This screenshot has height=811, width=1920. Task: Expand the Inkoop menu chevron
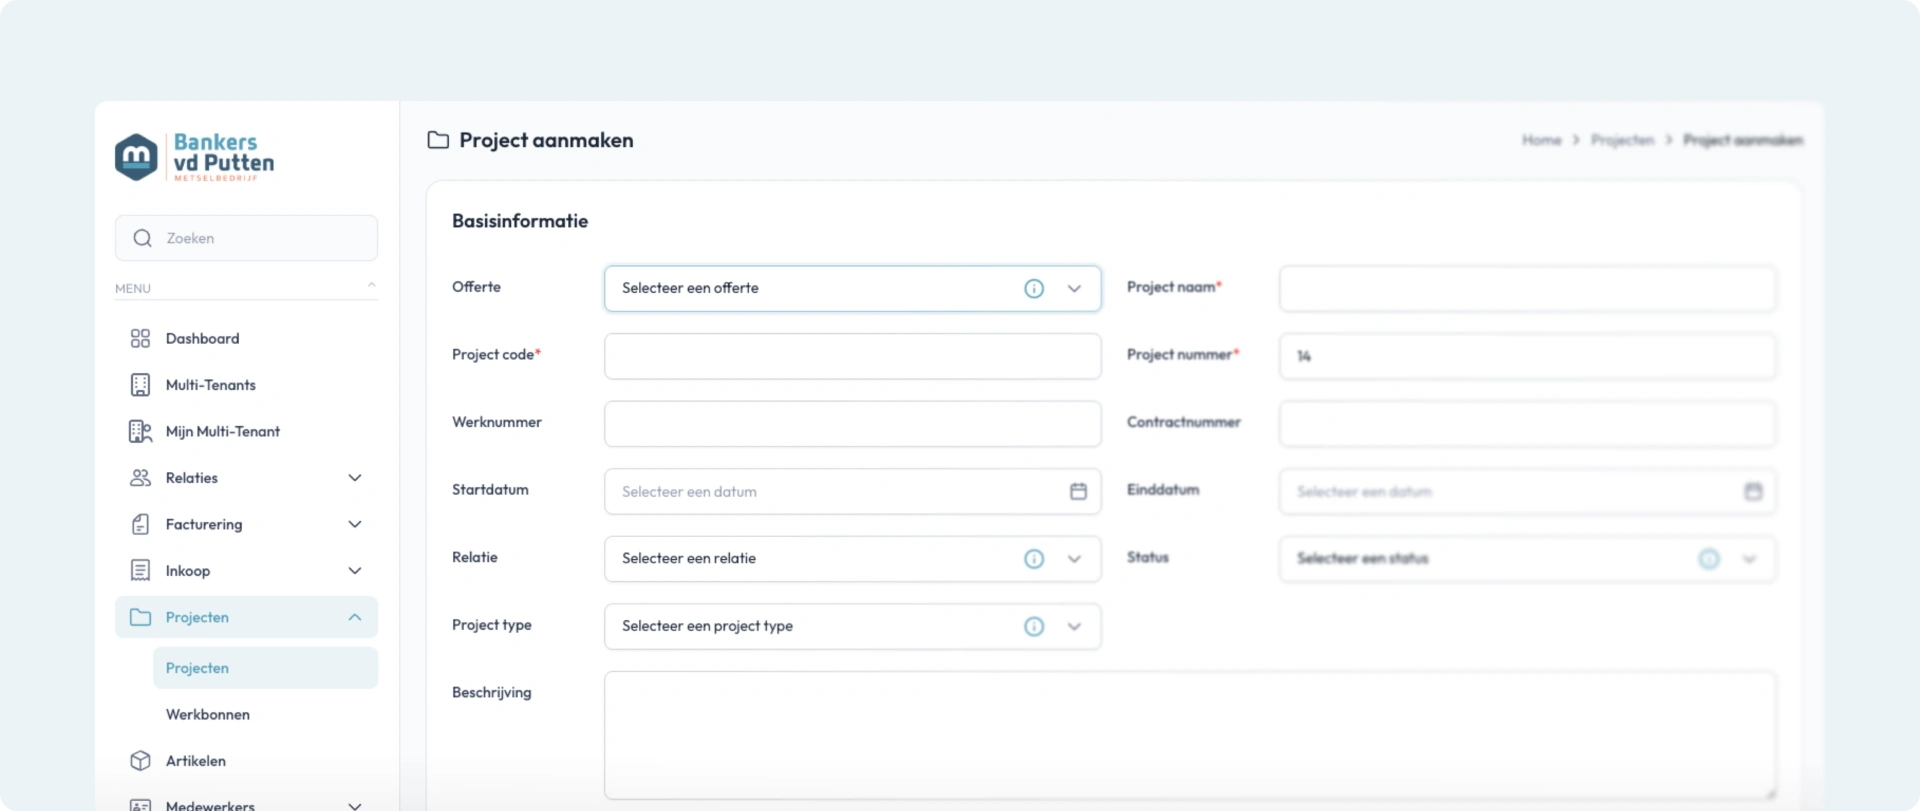(355, 571)
